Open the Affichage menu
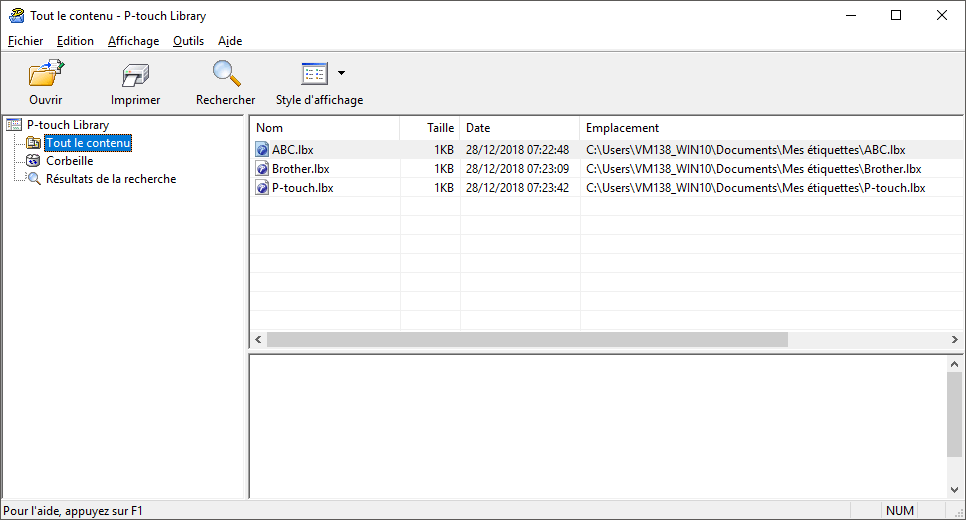This screenshot has height=520, width=966. [x=133, y=41]
